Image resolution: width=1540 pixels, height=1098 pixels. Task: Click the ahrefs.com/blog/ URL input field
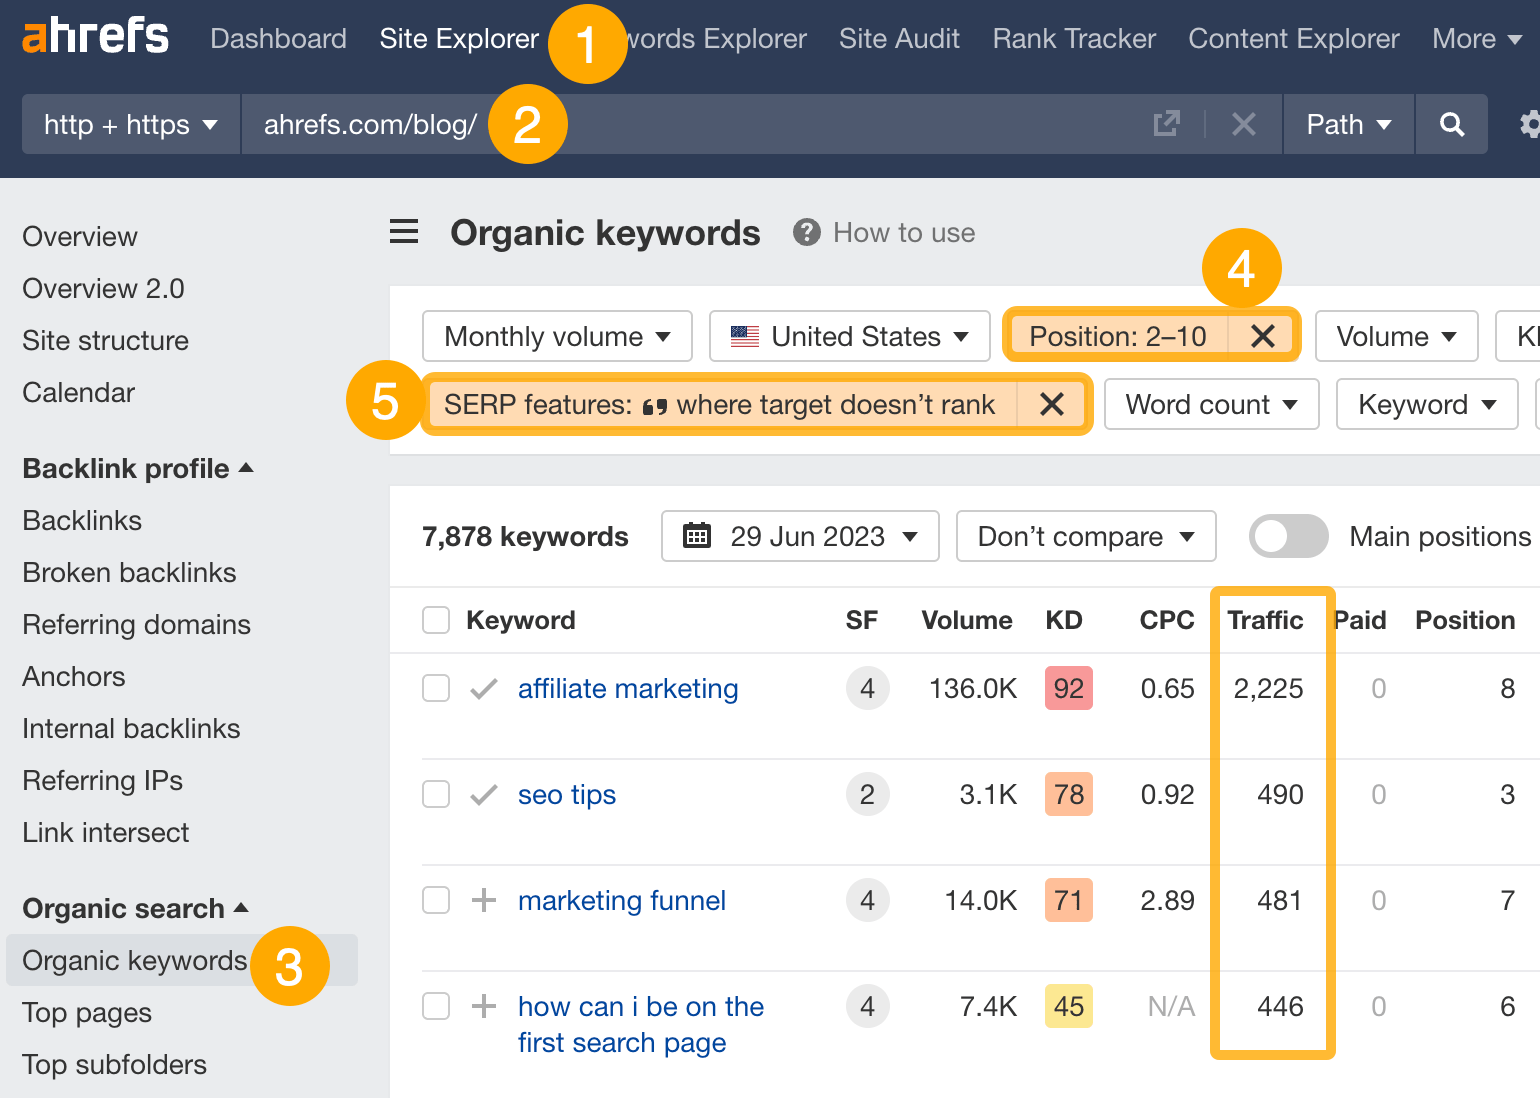pos(370,124)
